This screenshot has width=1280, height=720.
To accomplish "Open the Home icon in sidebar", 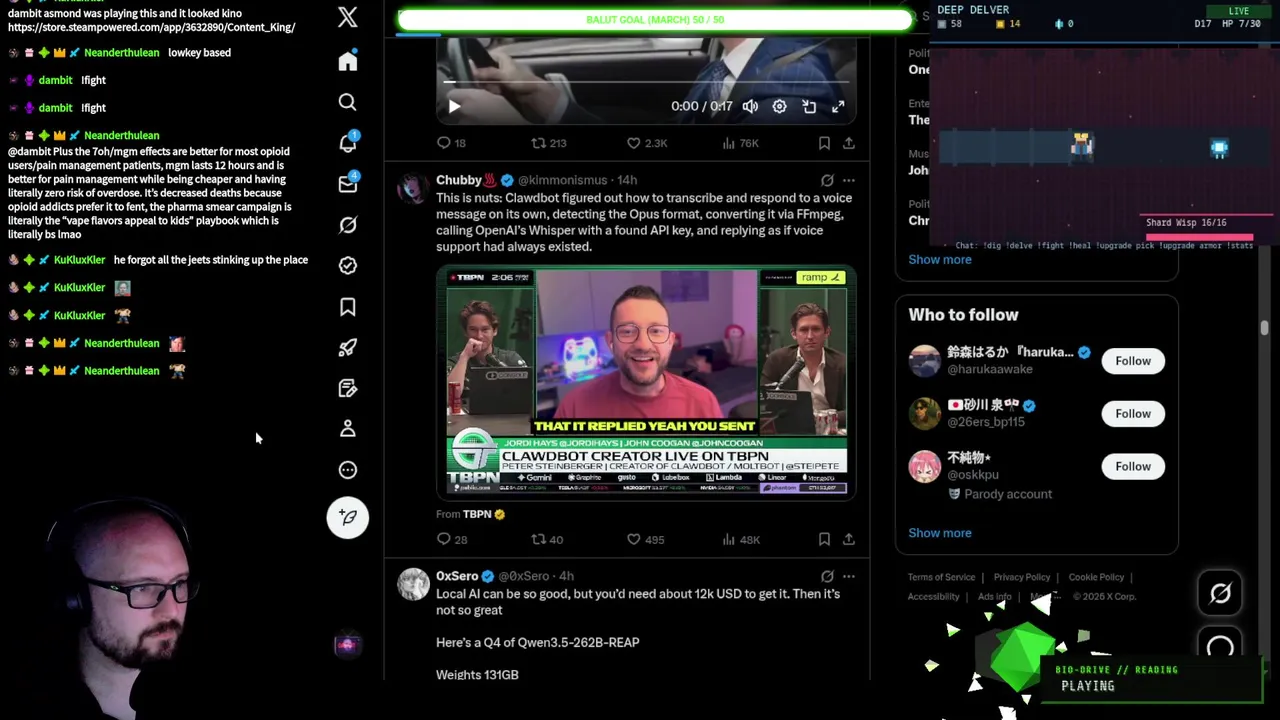I will (348, 62).
